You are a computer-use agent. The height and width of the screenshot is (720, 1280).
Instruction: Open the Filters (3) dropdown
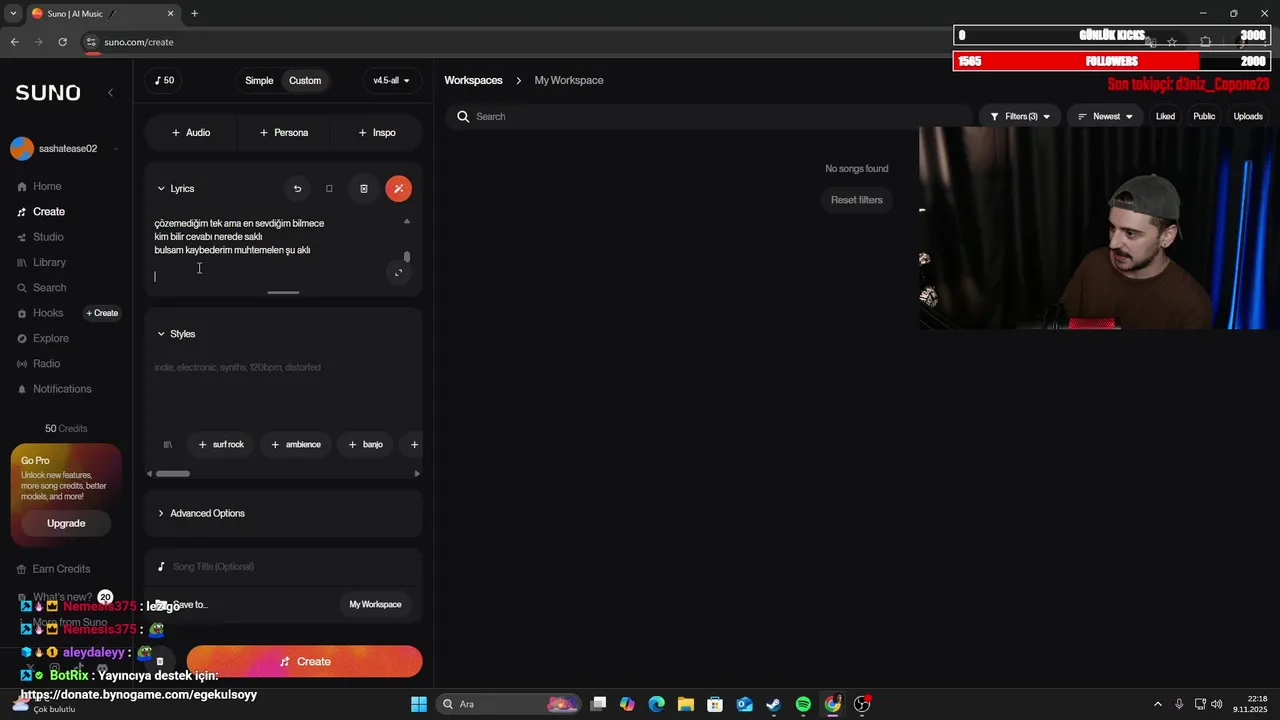click(1020, 116)
